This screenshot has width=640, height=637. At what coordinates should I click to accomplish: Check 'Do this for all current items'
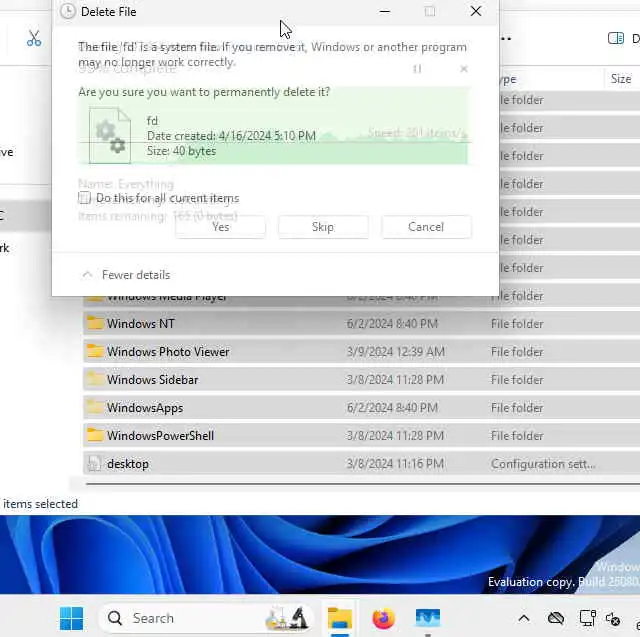(x=84, y=198)
